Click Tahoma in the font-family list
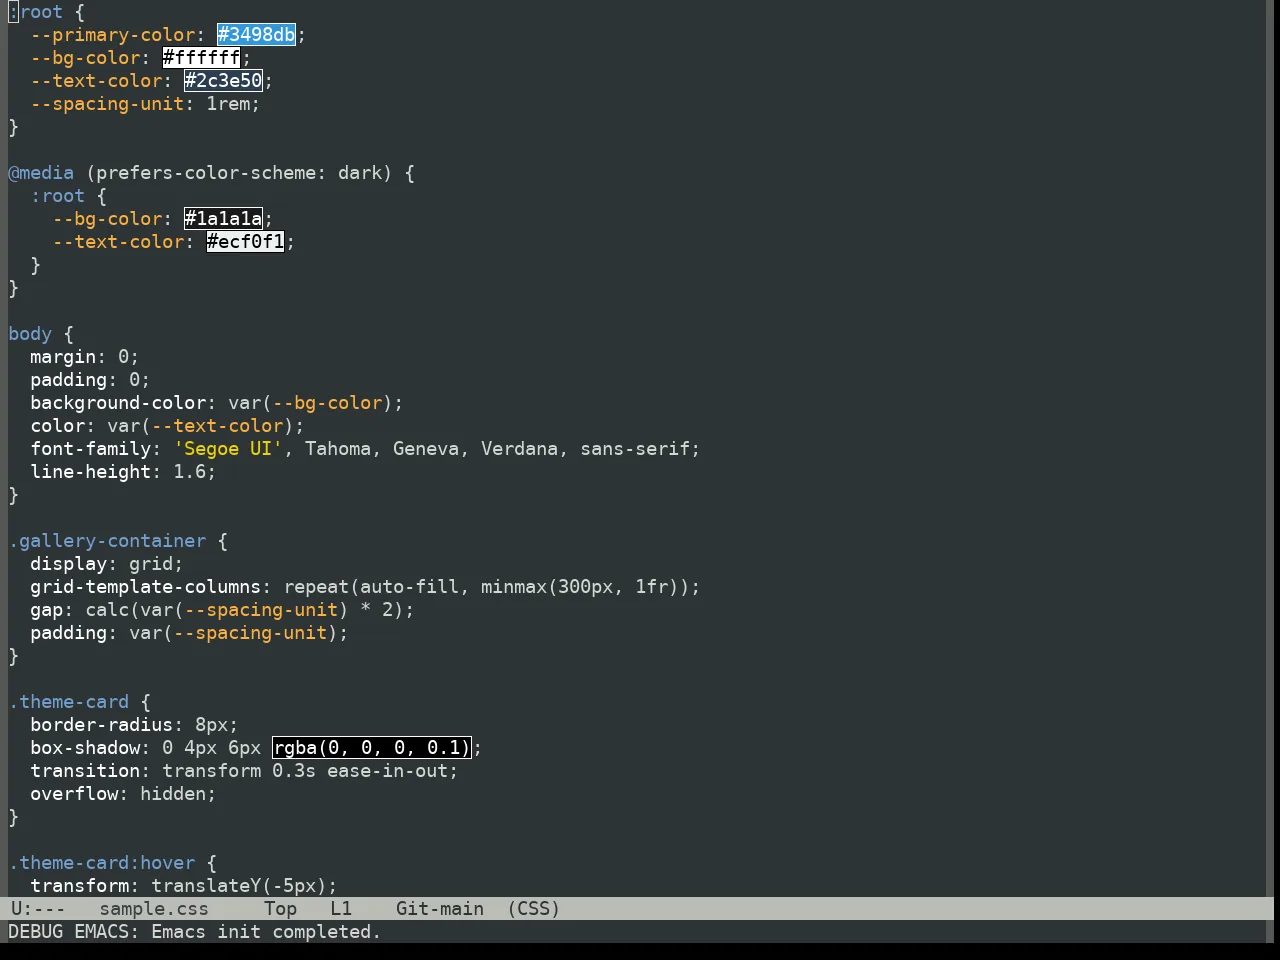This screenshot has width=1280, height=960. 338,449
